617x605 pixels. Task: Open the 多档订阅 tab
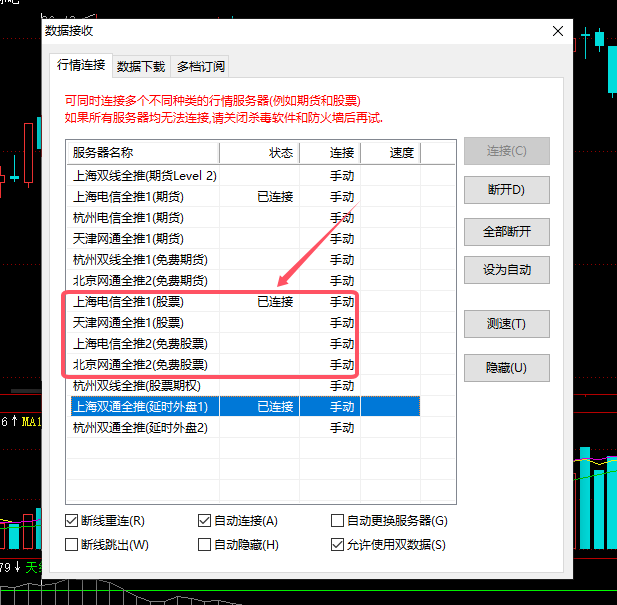tap(200, 66)
